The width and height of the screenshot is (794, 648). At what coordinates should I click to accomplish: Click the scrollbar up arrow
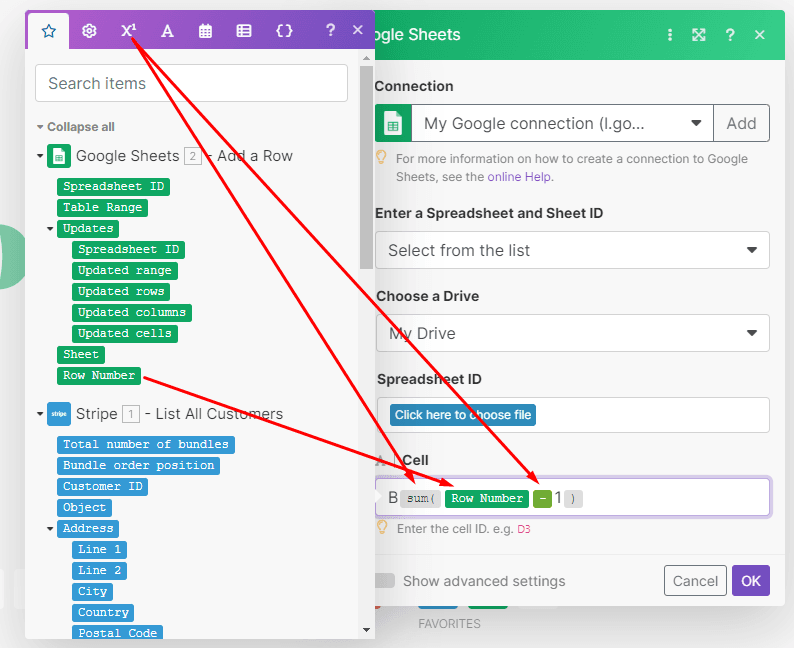point(367,58)
